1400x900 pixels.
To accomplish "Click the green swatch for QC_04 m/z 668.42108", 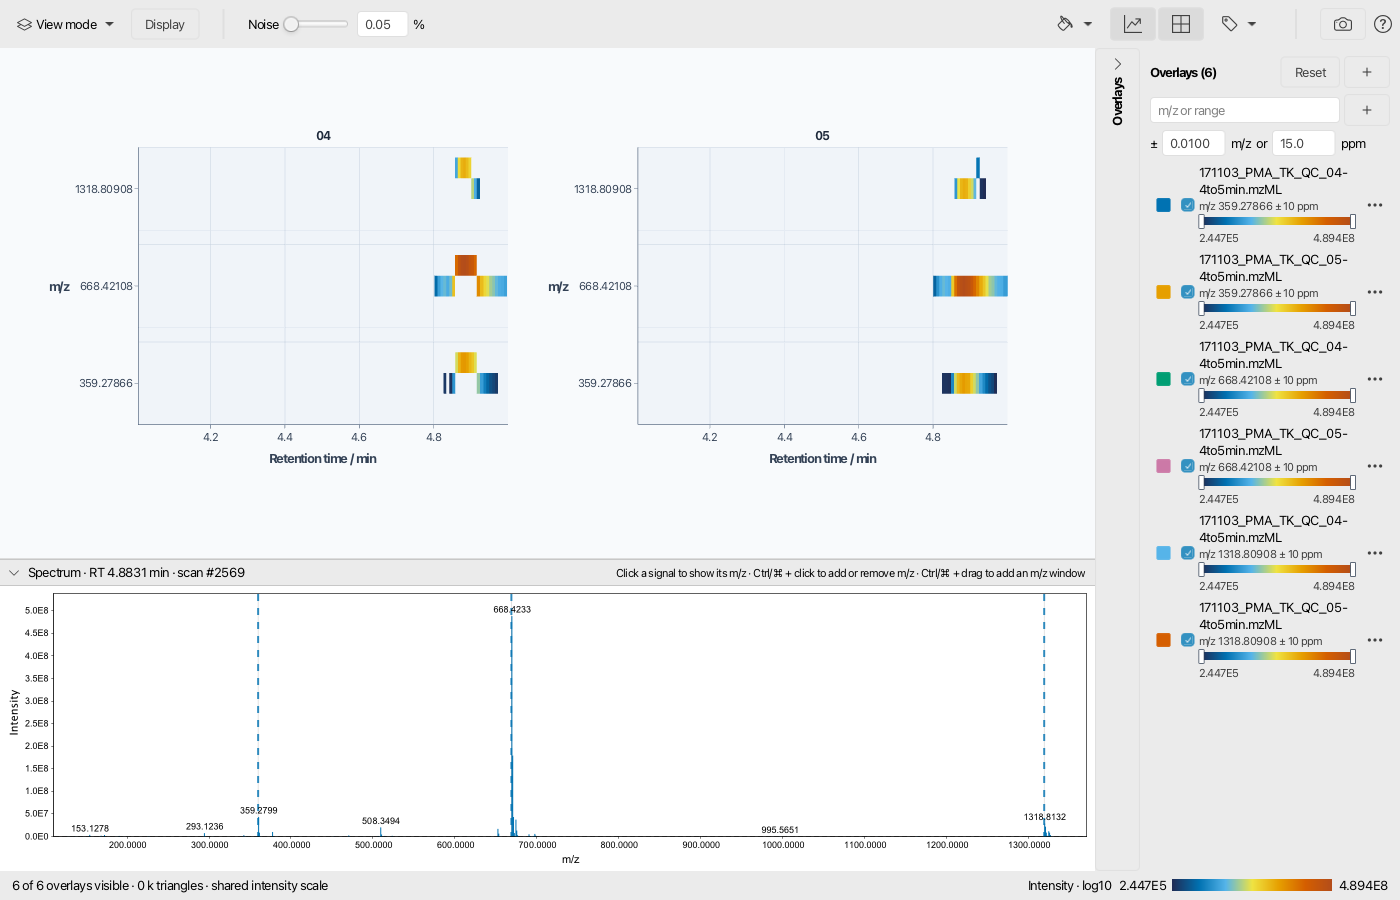I will click(x=1163, y=379).
